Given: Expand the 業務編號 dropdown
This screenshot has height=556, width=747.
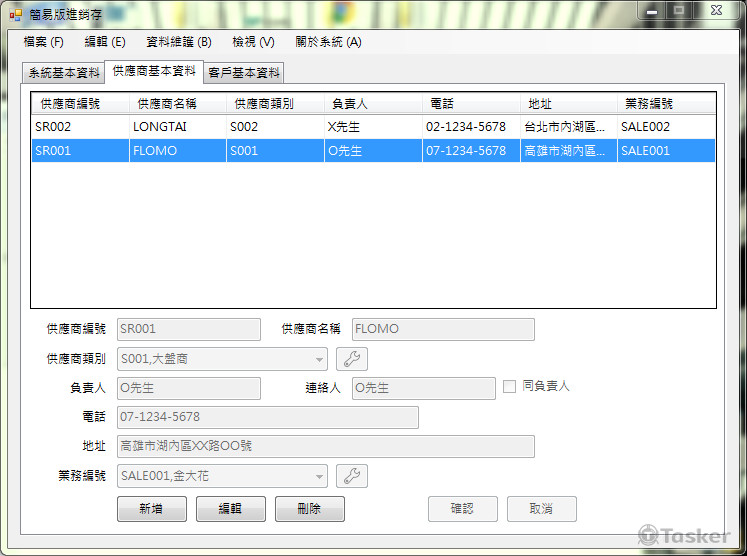Looking at the screenshot, I should [319, 477].
